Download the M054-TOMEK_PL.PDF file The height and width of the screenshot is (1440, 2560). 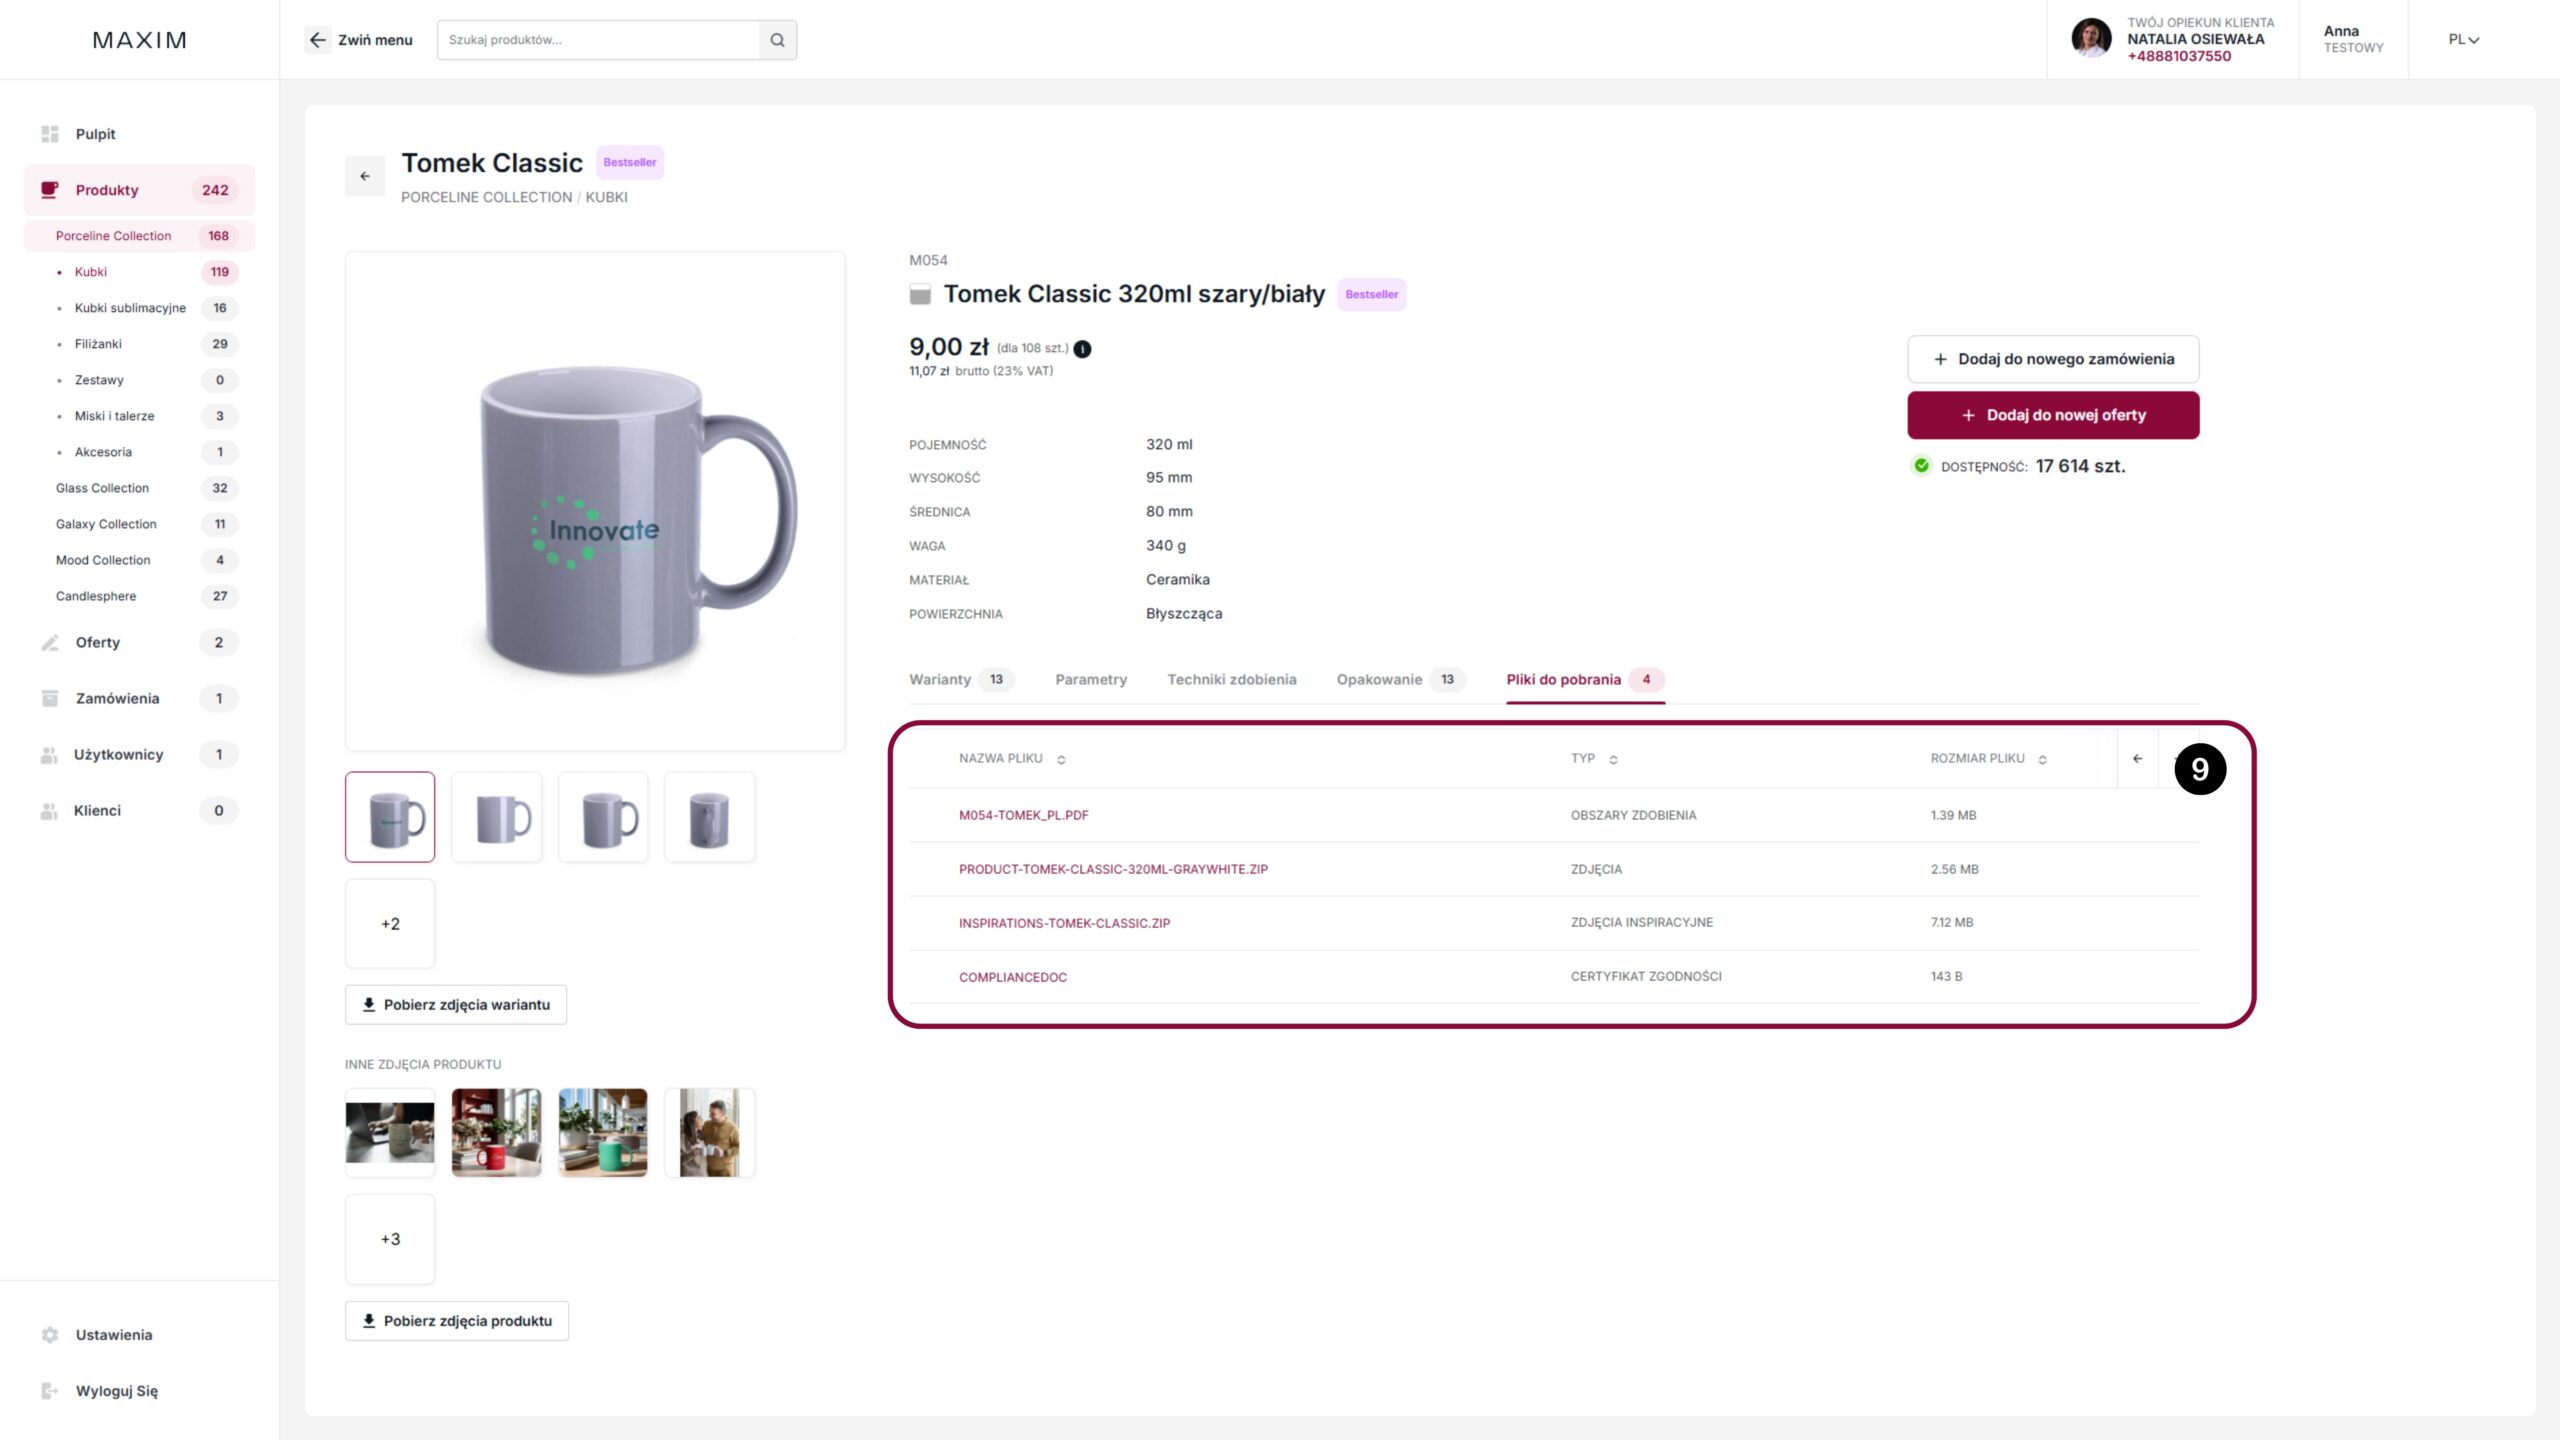[1023, 816]
